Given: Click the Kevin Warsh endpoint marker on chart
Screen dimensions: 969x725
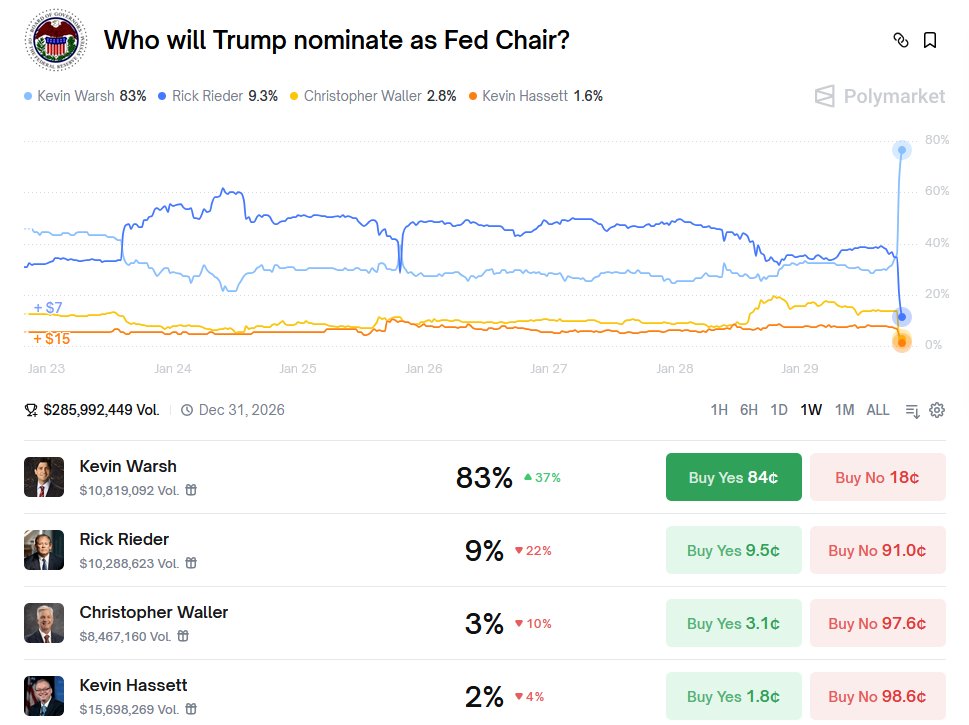Looking at the screenshot, I should (902, 151).
